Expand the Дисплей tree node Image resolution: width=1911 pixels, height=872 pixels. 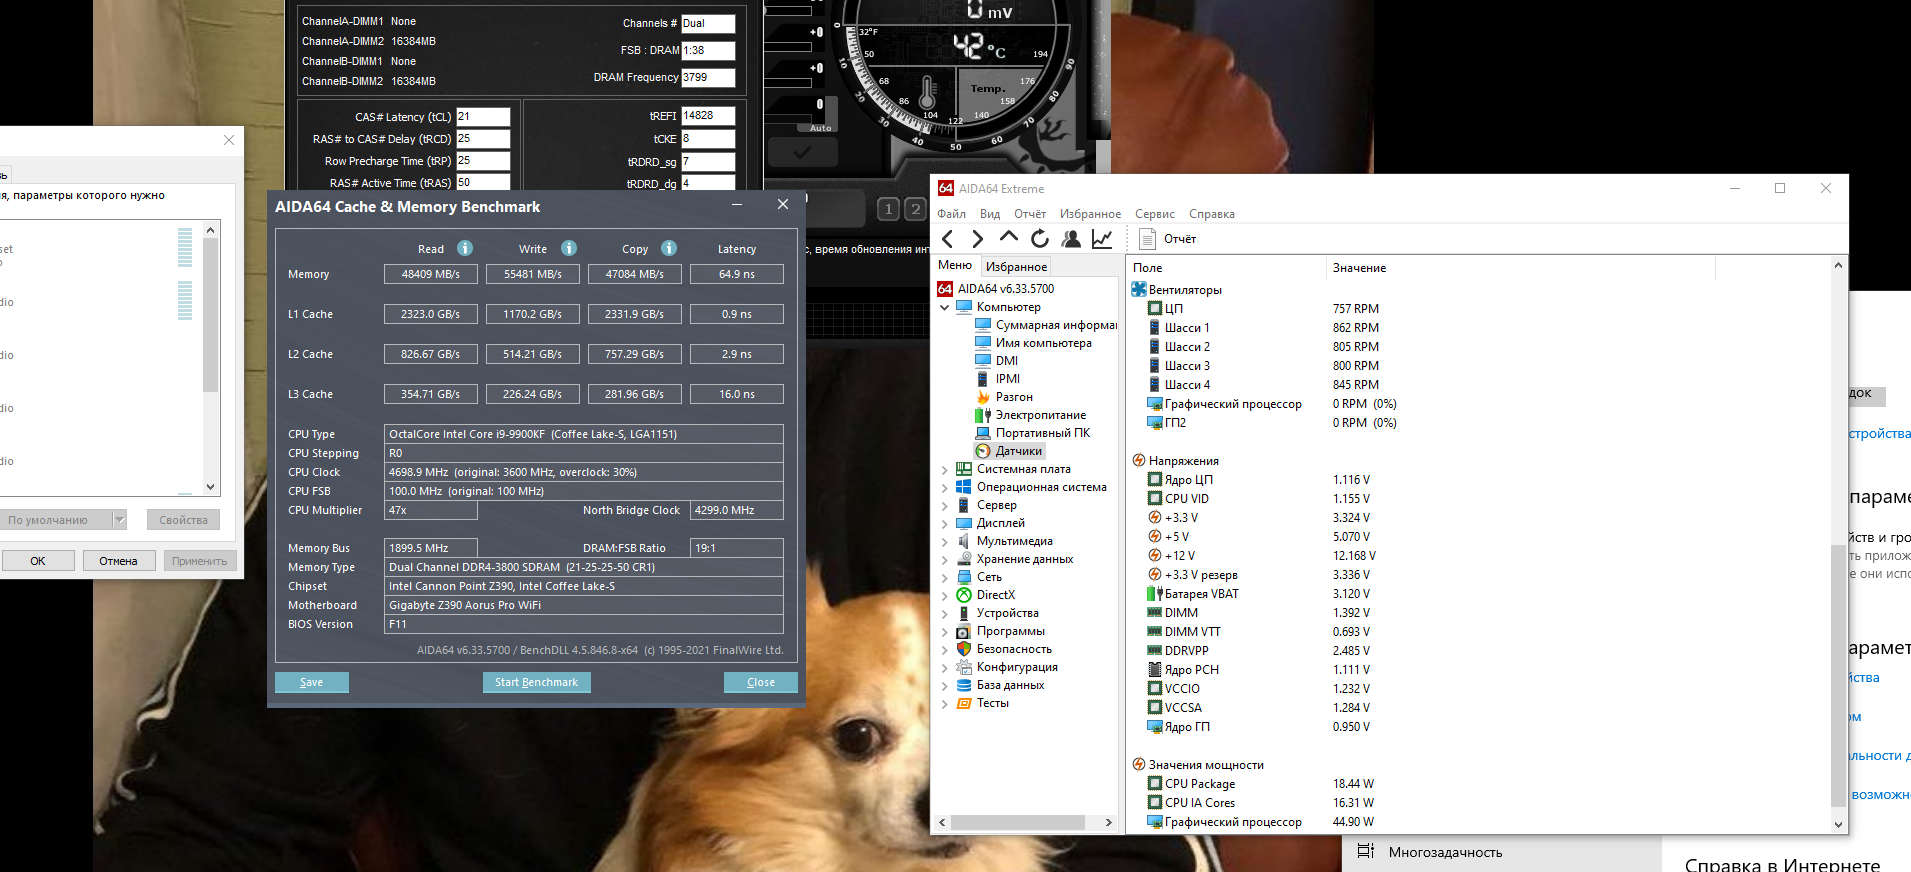coord(945,523)
